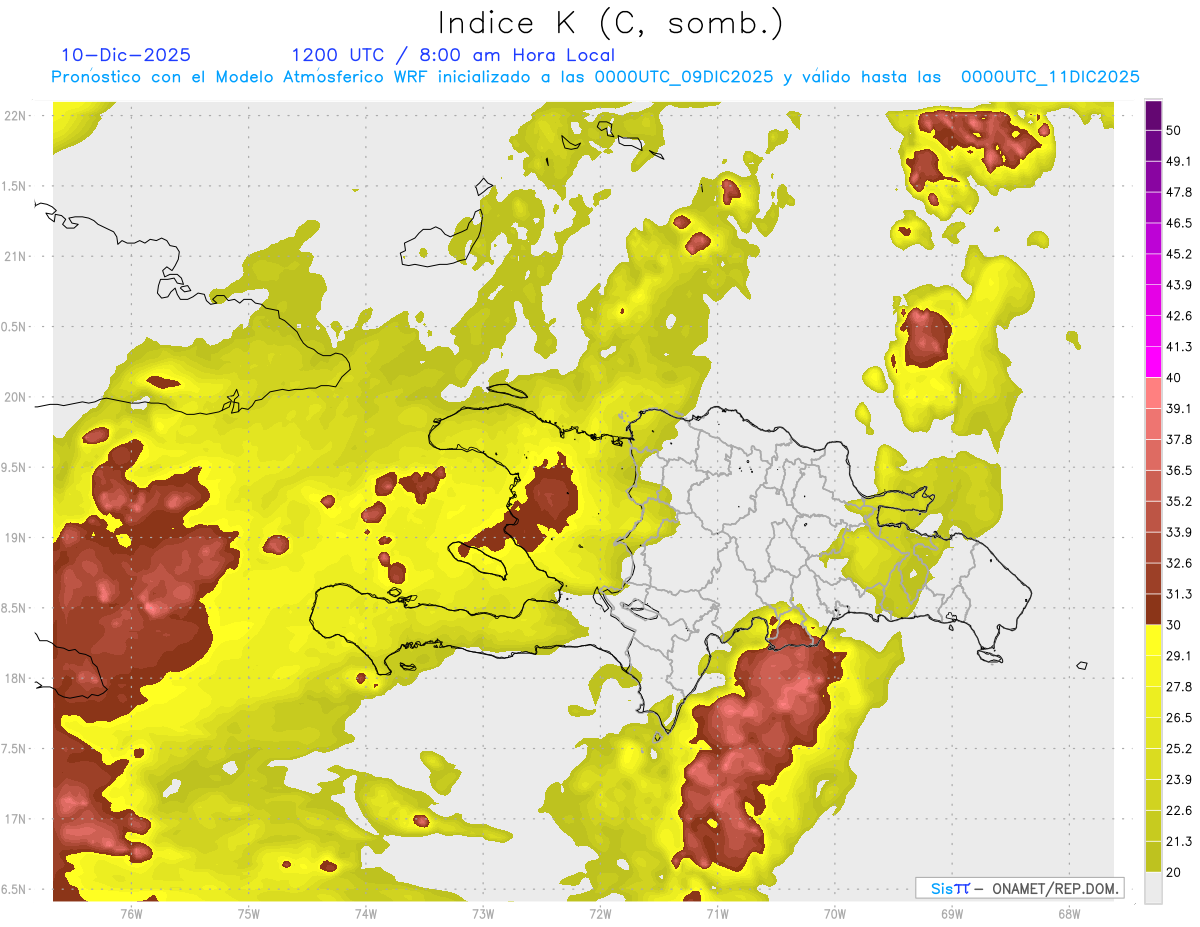Click the '21N' latitude label
This screenshot has height=927, width=1200.
tap(15, 256)
